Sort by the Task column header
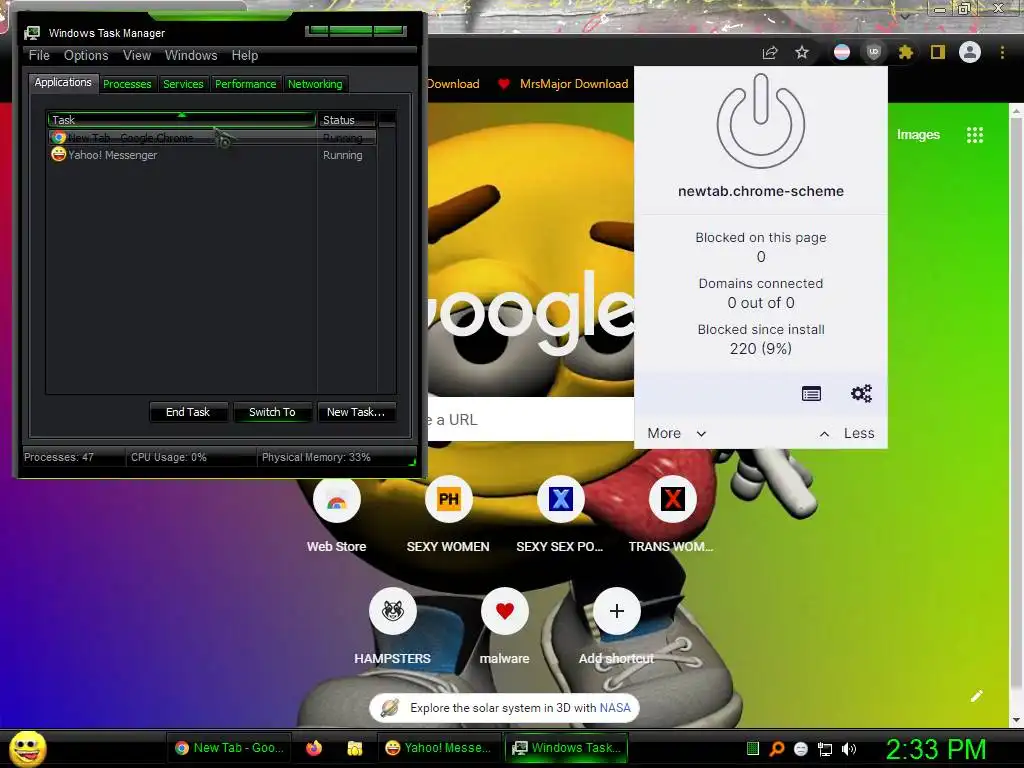The height and width of the screenshot is (768, 1024). [x=182, y=120]
